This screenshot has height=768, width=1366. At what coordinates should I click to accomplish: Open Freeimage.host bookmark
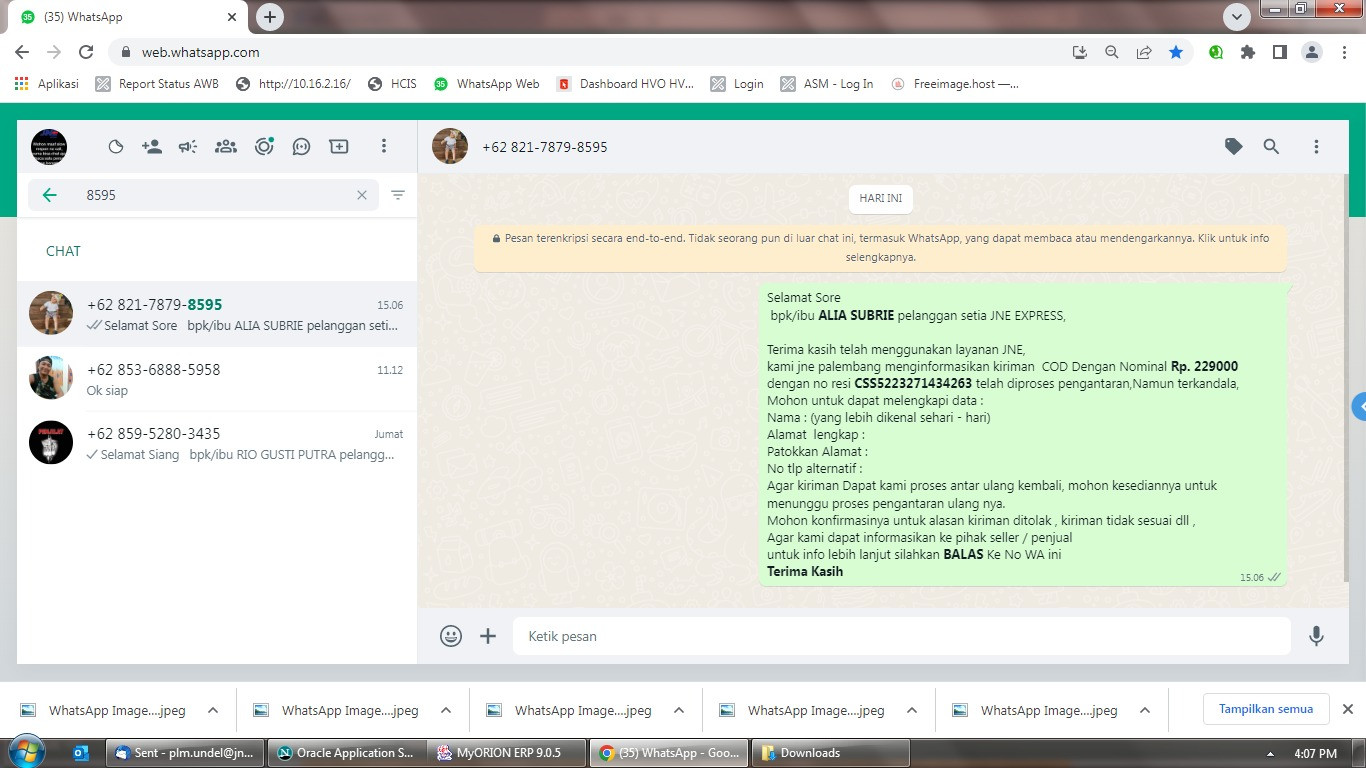pyautogui.click(x=955, y=84)
